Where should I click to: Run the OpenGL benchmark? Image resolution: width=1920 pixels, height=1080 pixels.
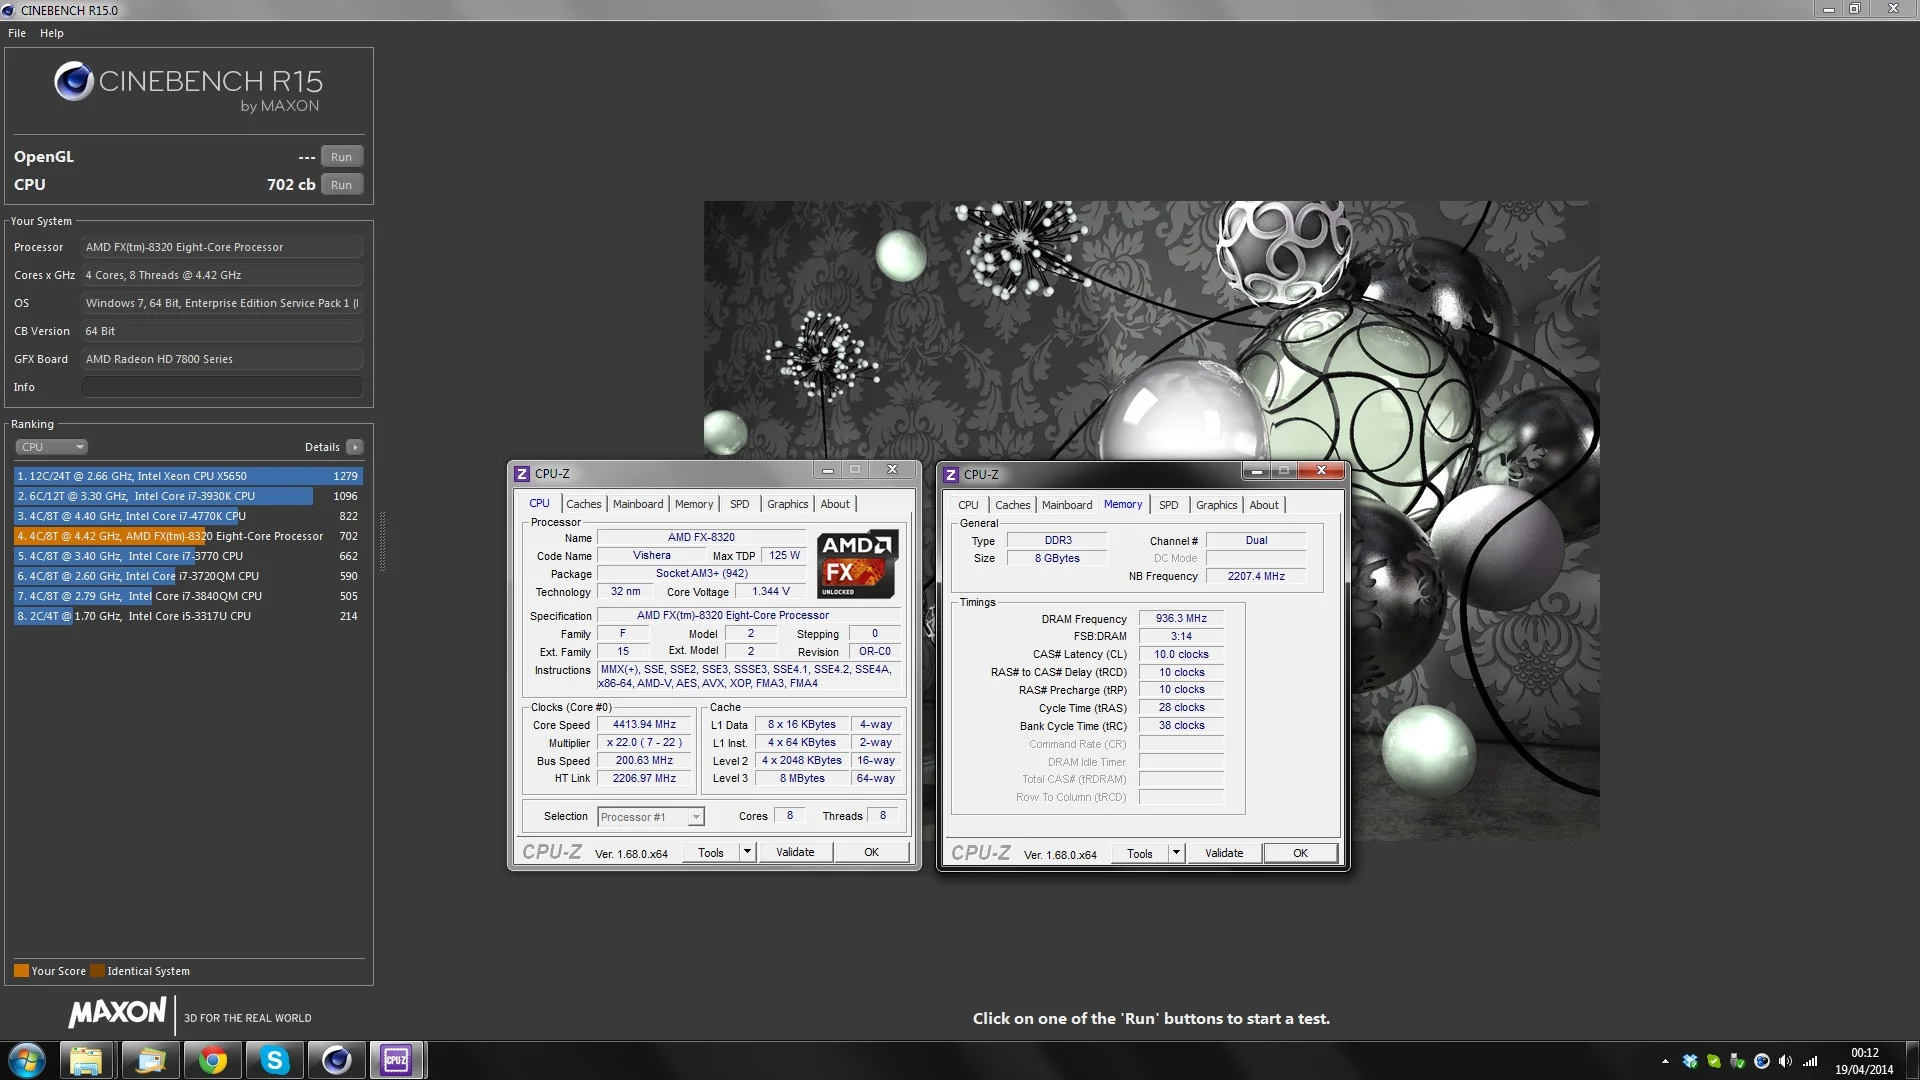pyautogui.click(x=342, y=157)
